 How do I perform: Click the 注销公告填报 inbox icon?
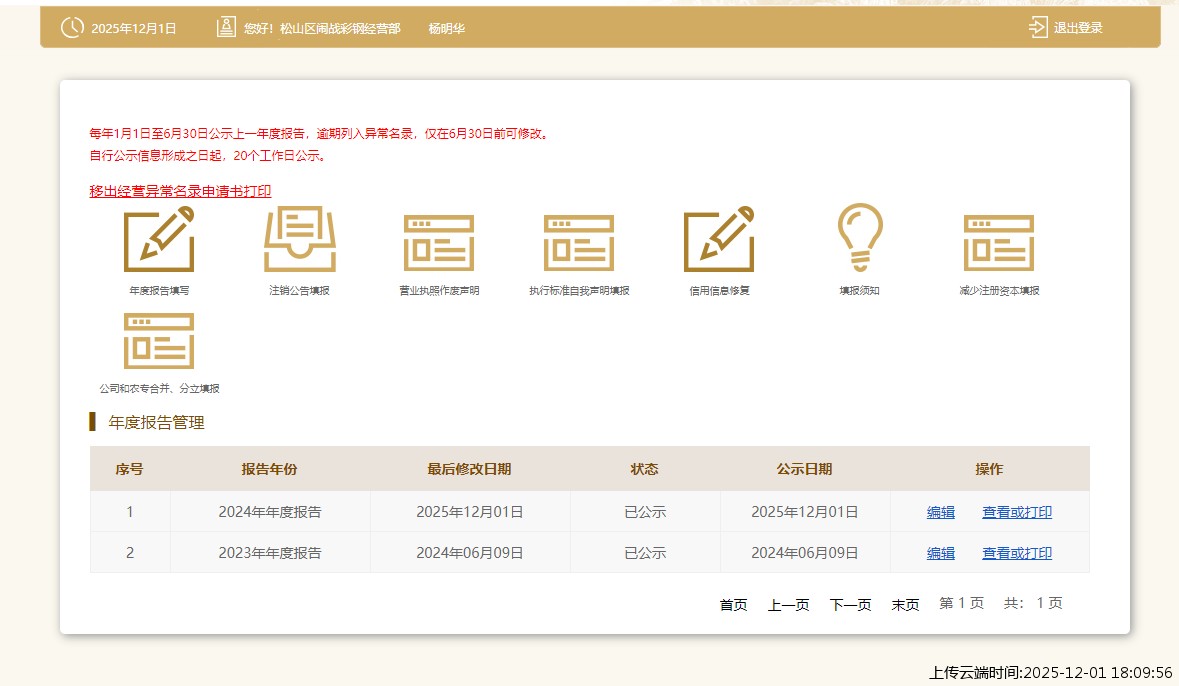click(299, 239)
